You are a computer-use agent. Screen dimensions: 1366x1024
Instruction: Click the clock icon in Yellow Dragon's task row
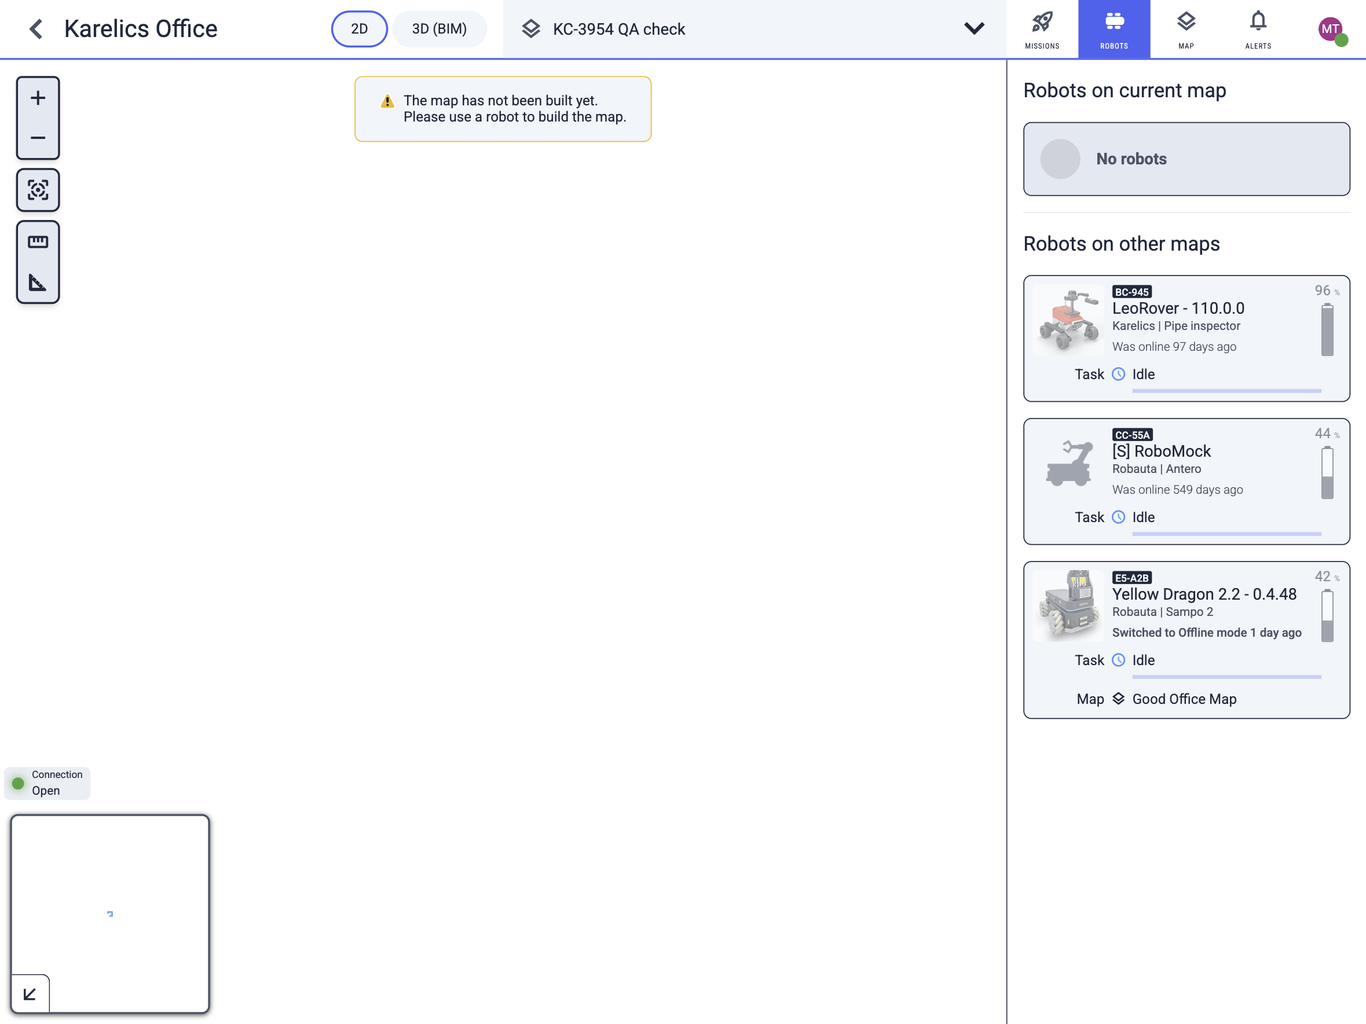(1119, 660)
